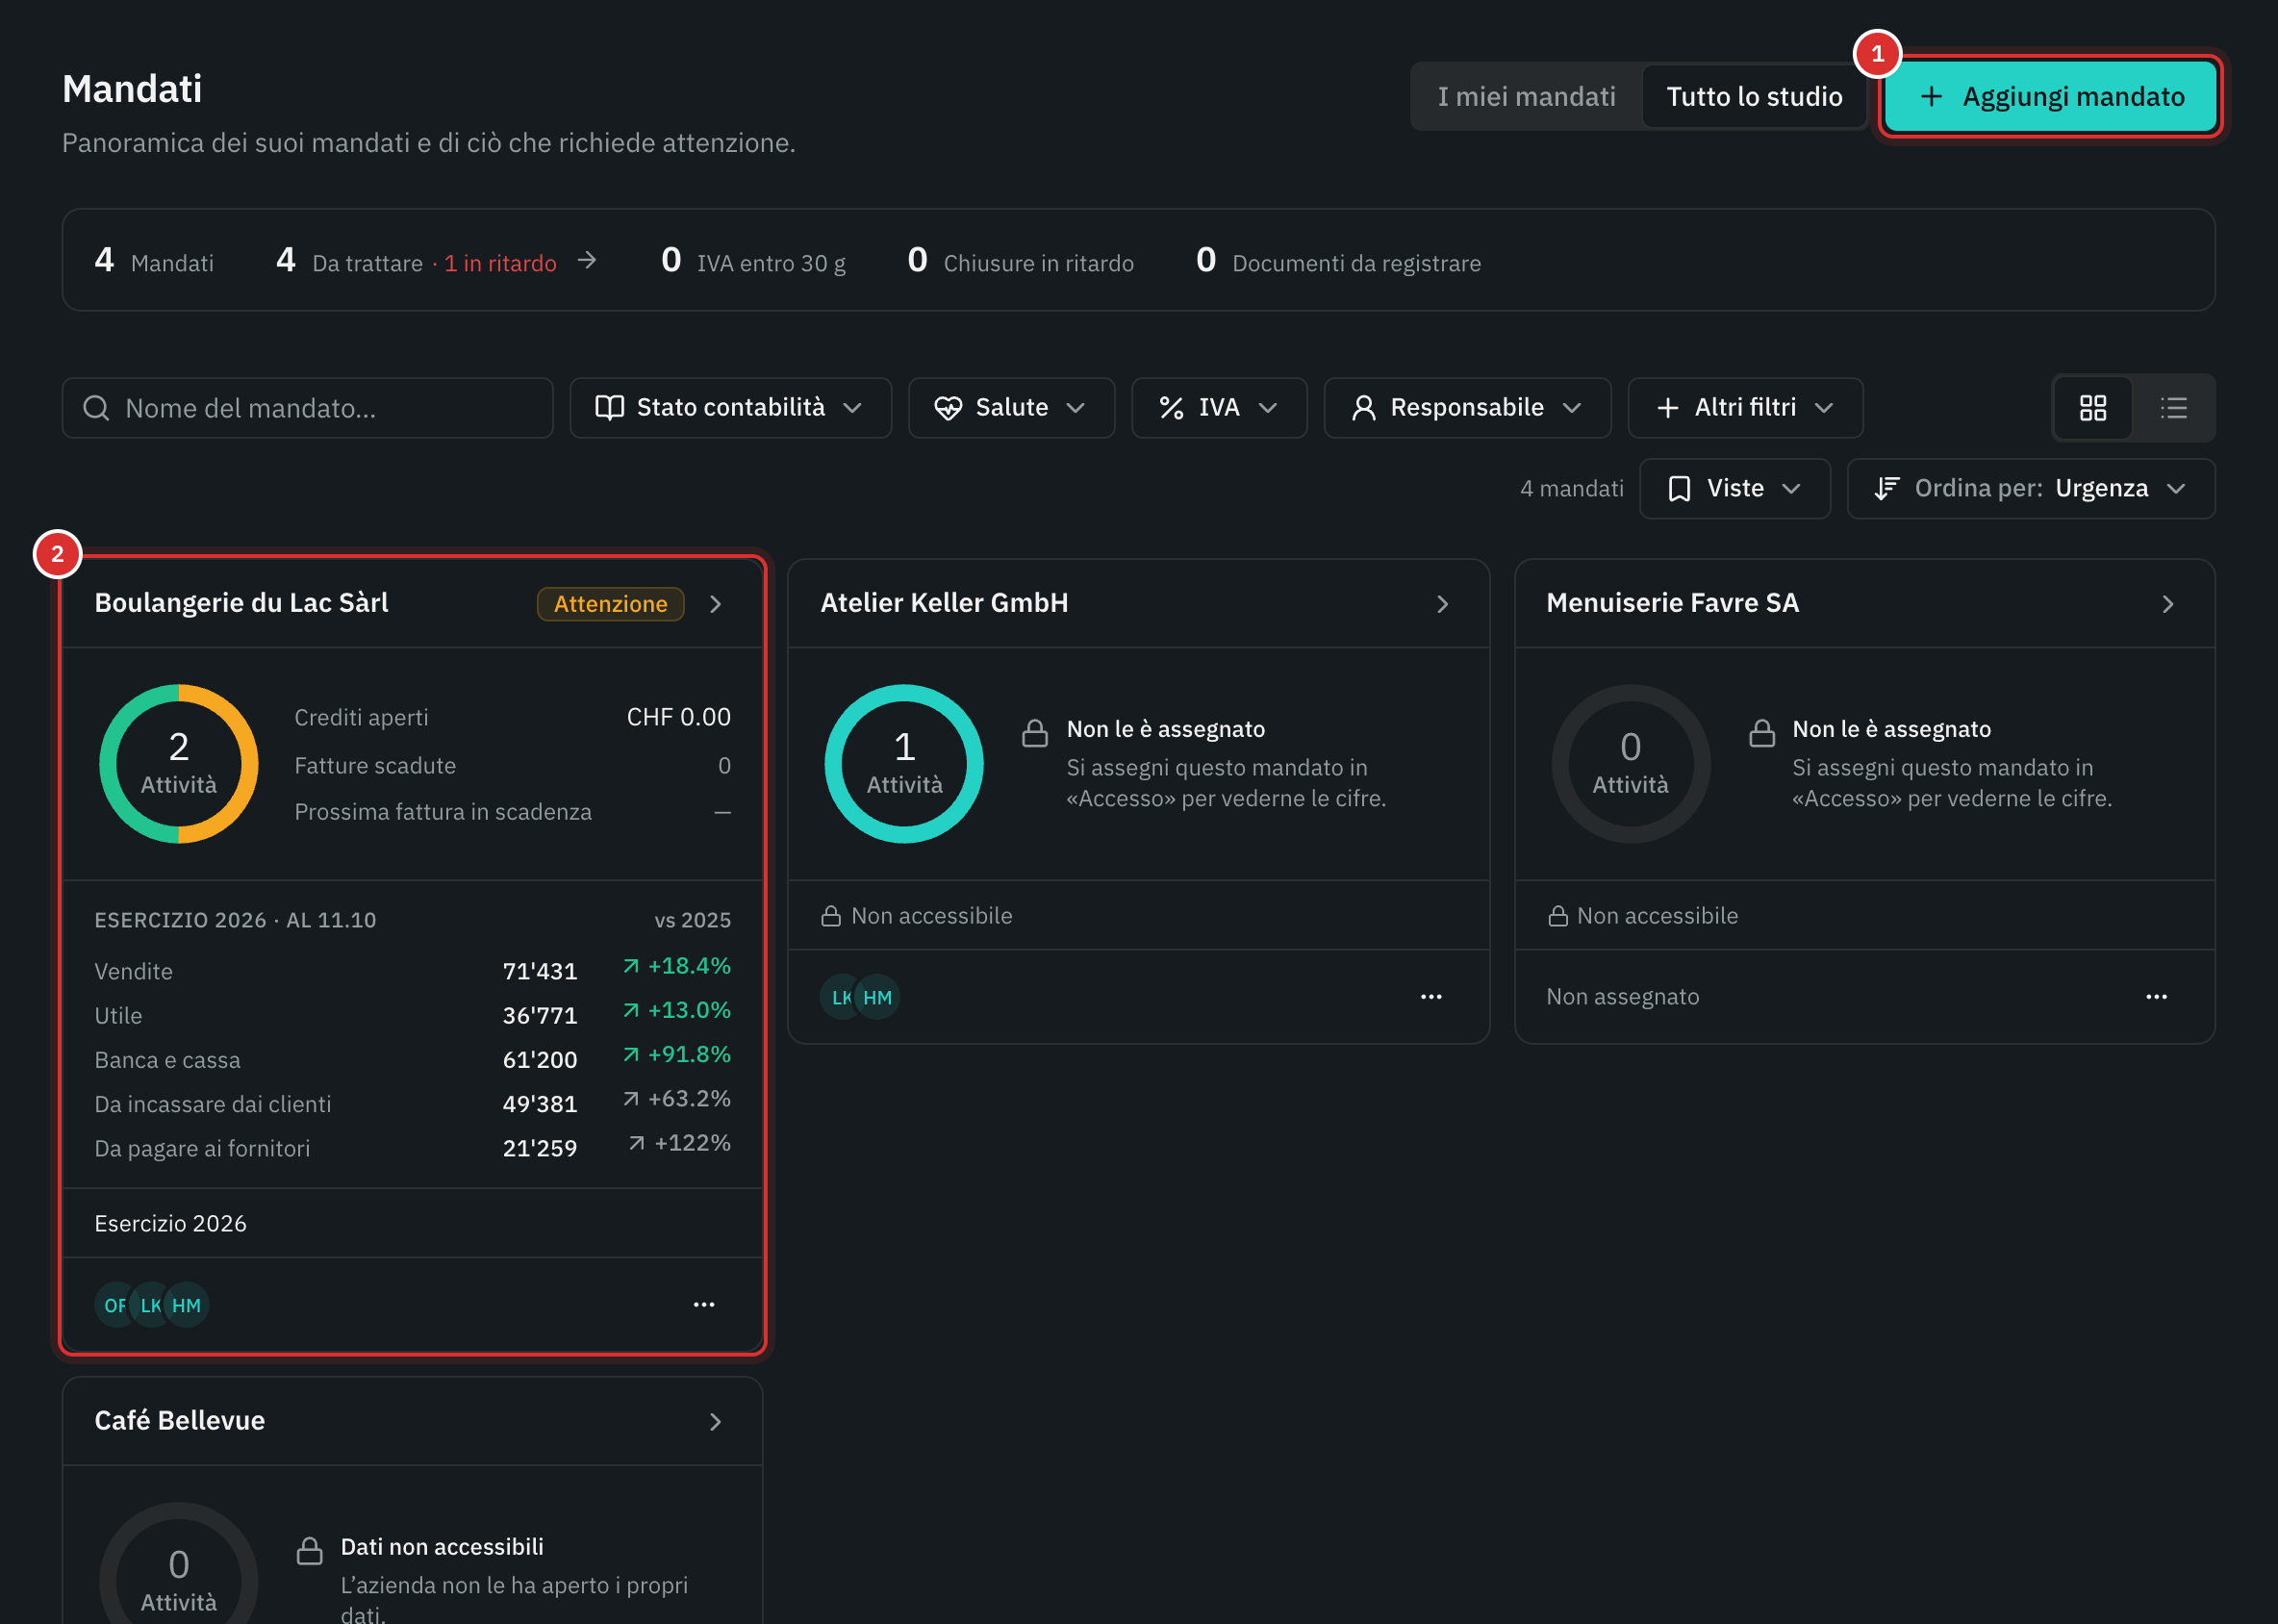Click OF avatar on Boulangerie card
Screen dimensions: 2278x1624
point(114,1305)
